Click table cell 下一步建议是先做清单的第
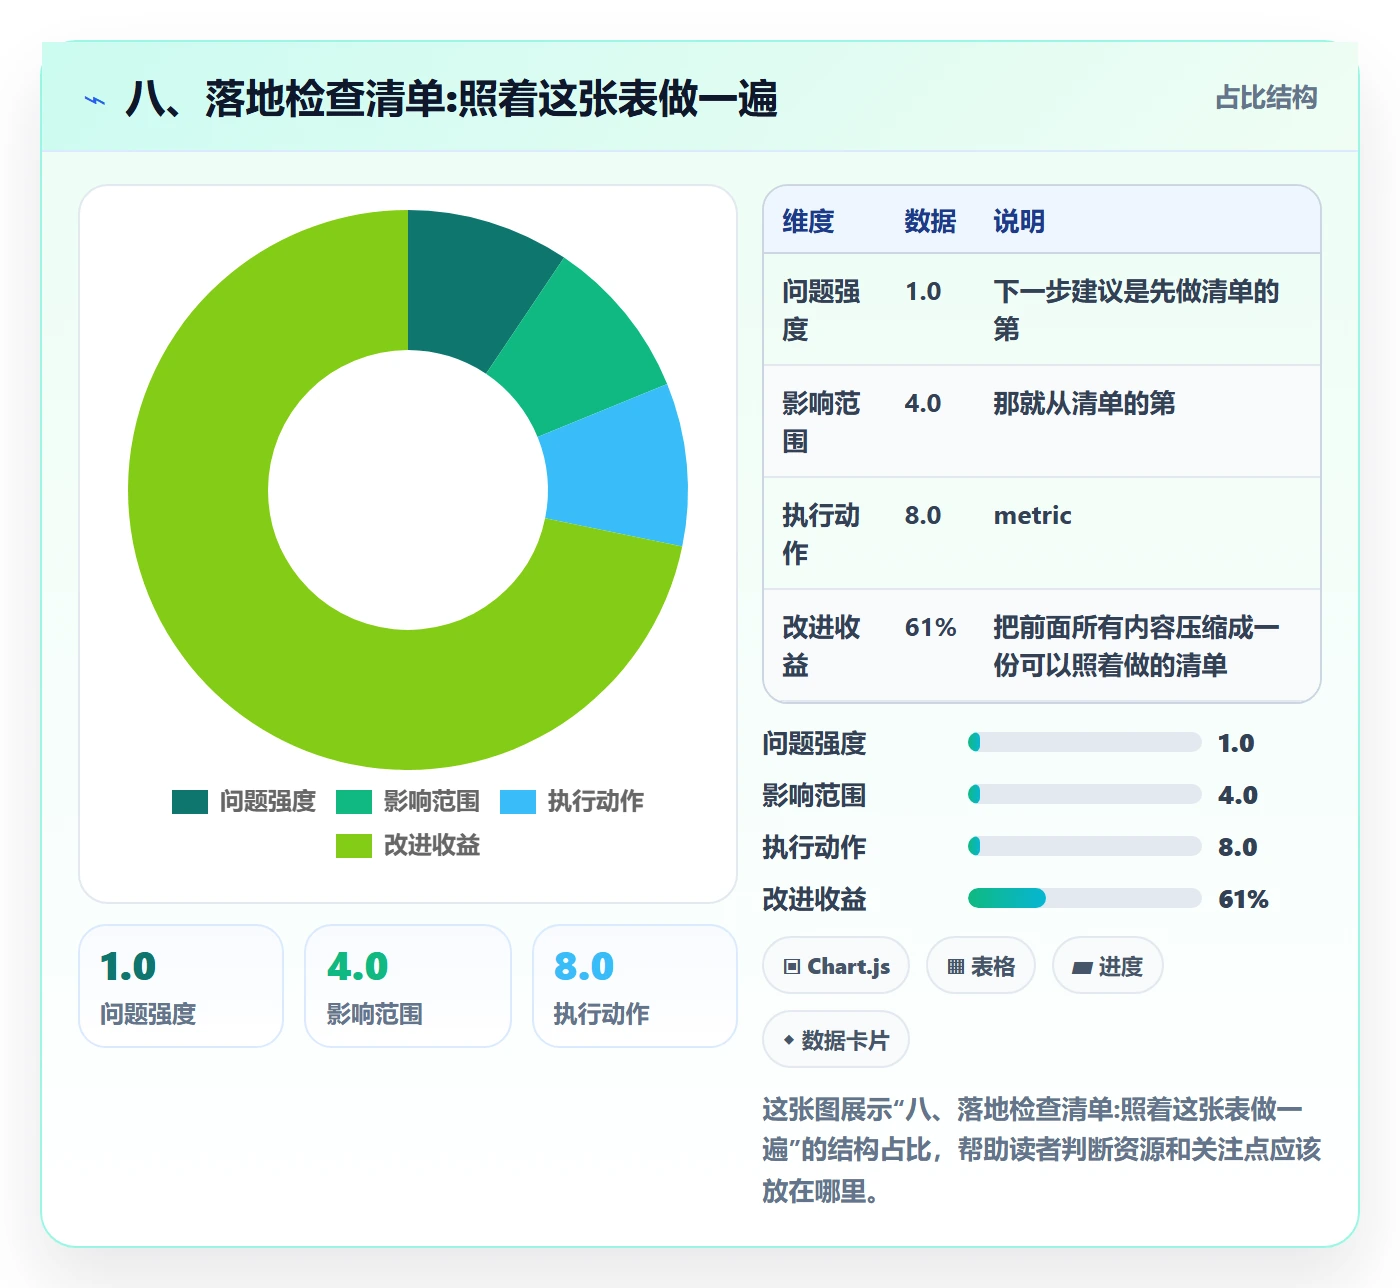 point(1136,310)
